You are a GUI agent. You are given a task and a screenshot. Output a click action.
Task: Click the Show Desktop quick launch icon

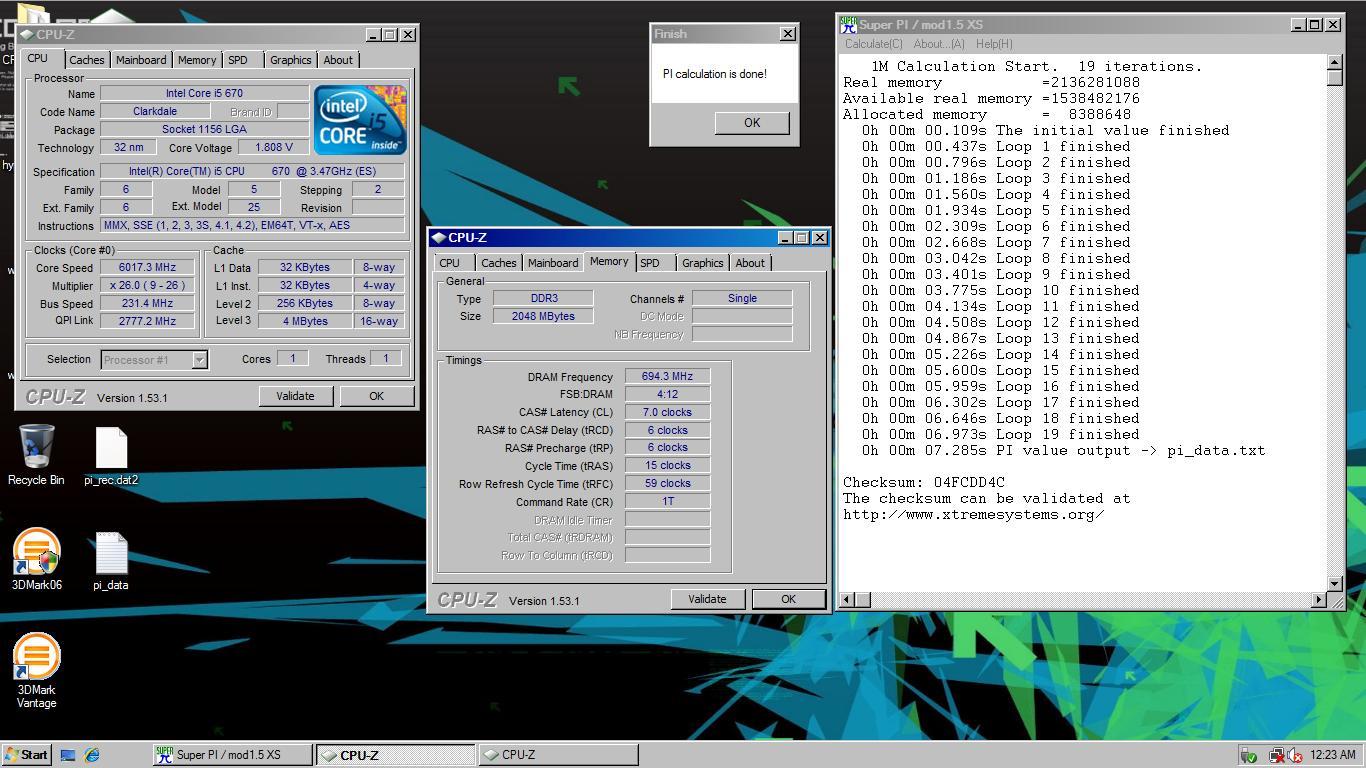click(x=68, y=755)
